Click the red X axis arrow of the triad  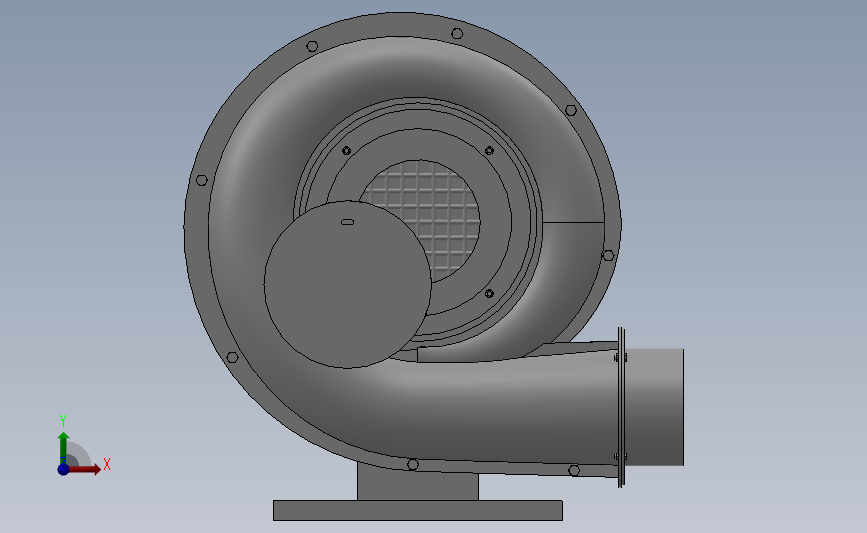[x=84, y=469]
